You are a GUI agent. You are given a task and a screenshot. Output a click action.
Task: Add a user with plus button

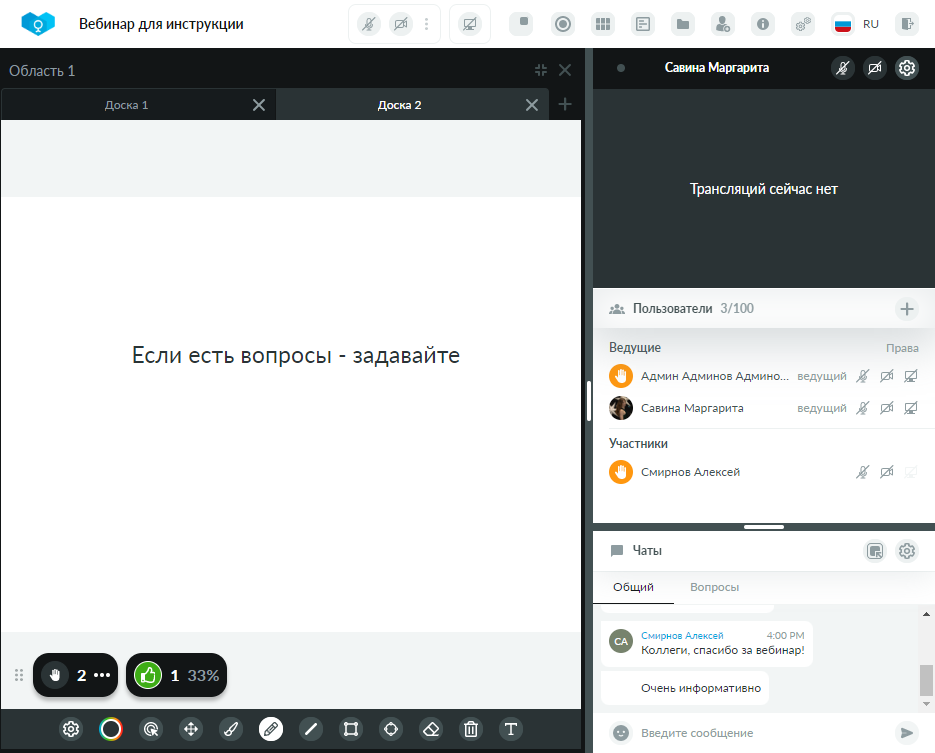907,309
